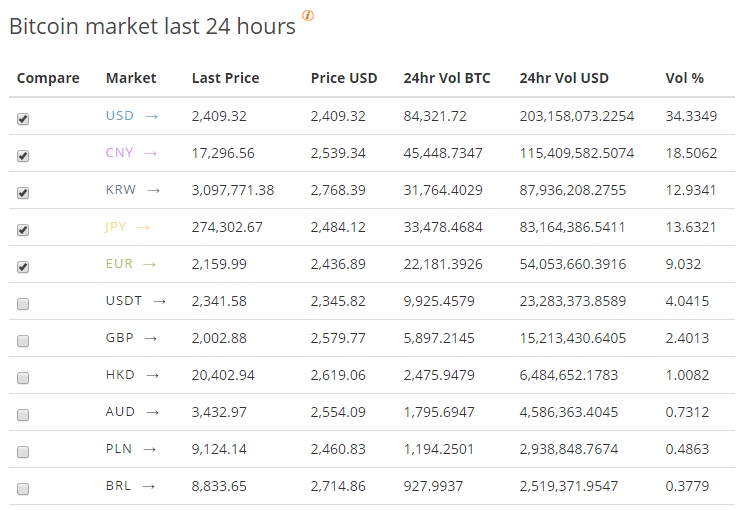Select the PLN market link

[x=119, y=449]
